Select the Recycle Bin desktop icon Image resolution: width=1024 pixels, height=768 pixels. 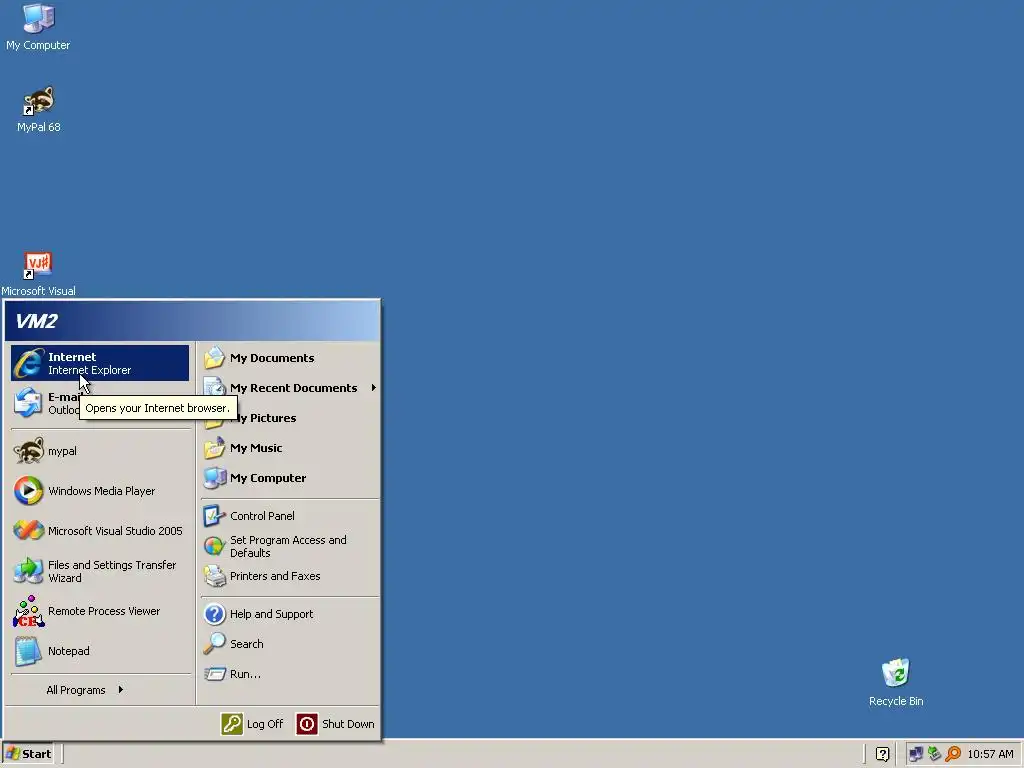point(895,683)
